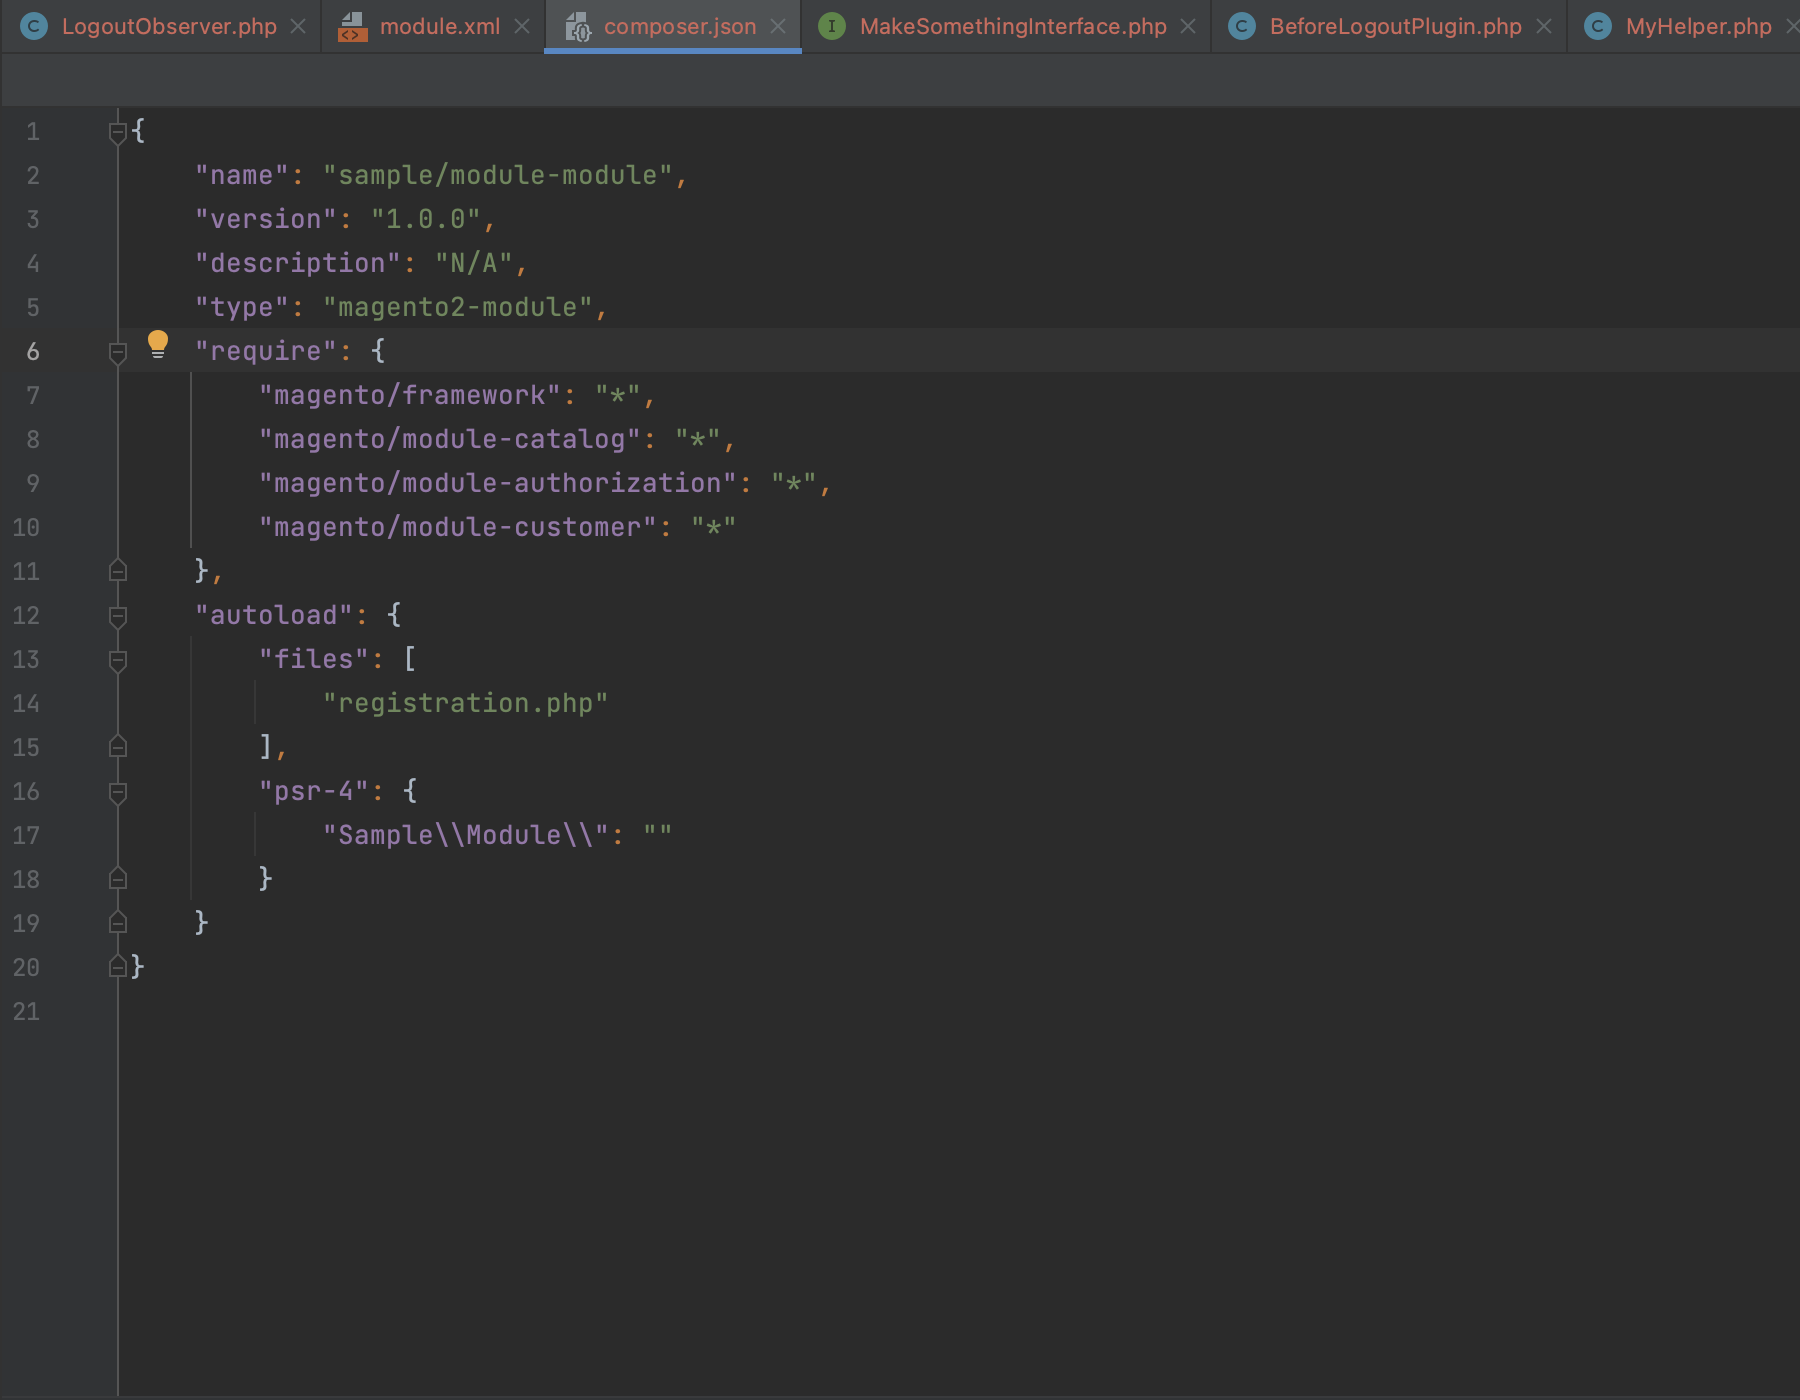This screenshot has height=1400, width=1800.
Task: Click the fold end marker on line 11
Action: coord(118,571)
